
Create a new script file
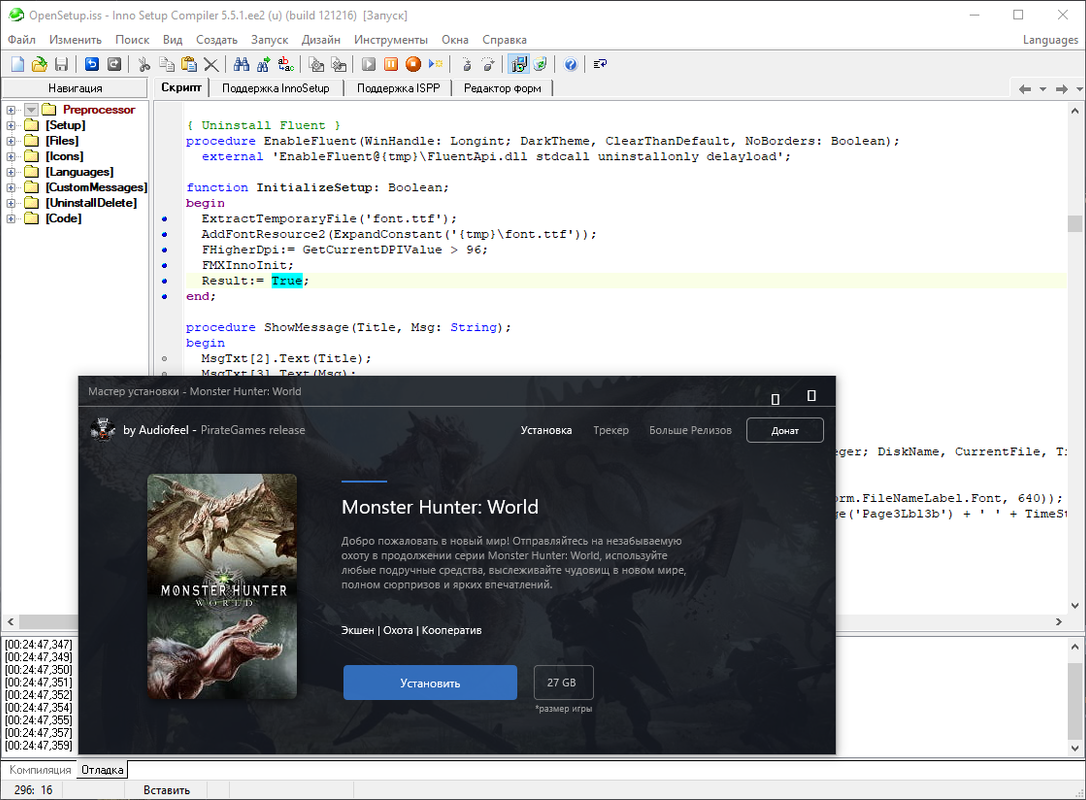17,64
